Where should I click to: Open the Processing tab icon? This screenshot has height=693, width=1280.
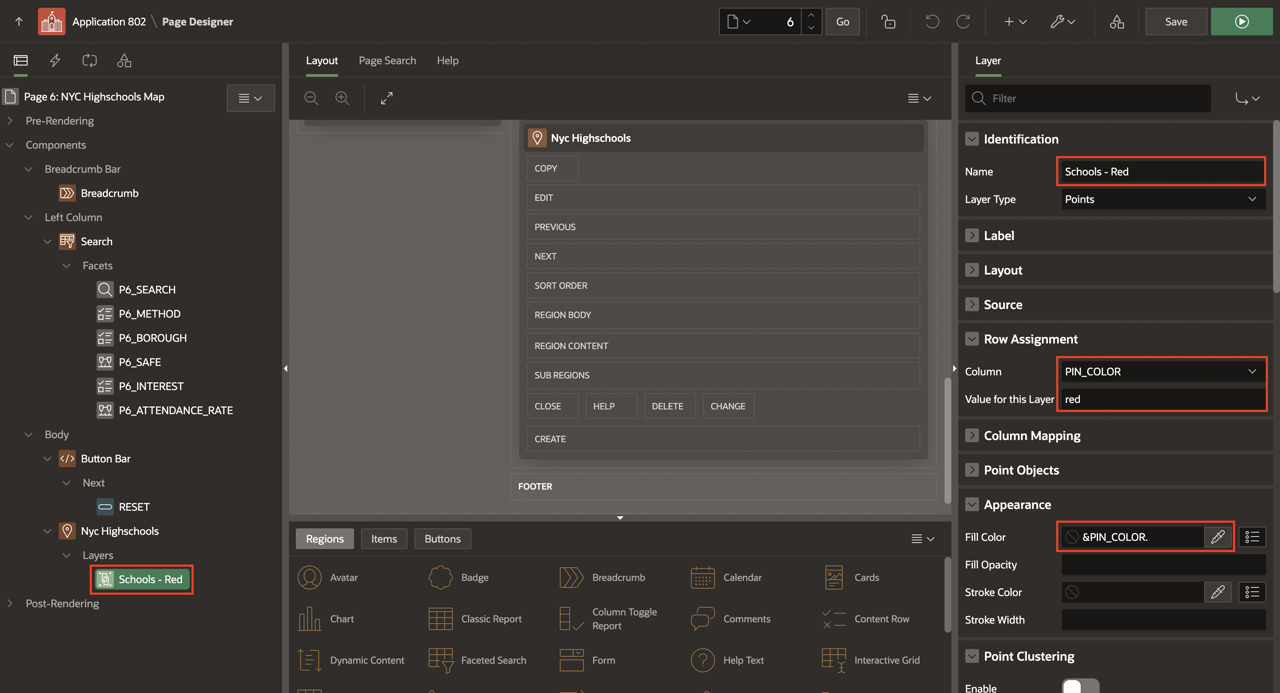point(89,61)
